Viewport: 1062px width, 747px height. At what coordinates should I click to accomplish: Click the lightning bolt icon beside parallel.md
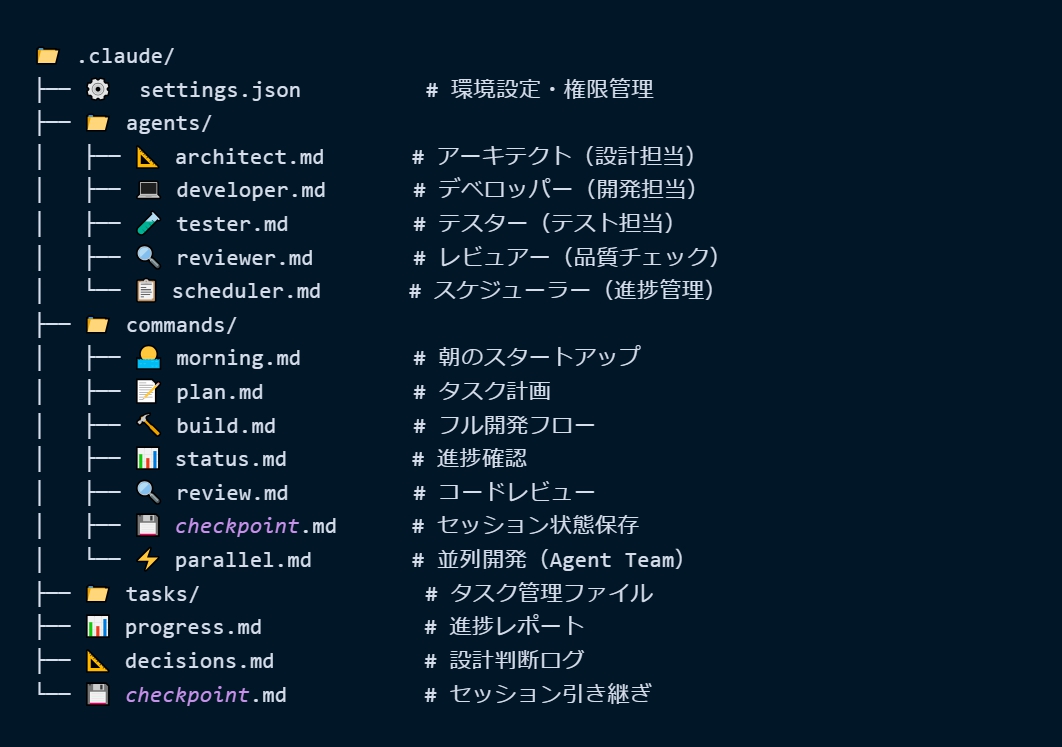[148, 560]
